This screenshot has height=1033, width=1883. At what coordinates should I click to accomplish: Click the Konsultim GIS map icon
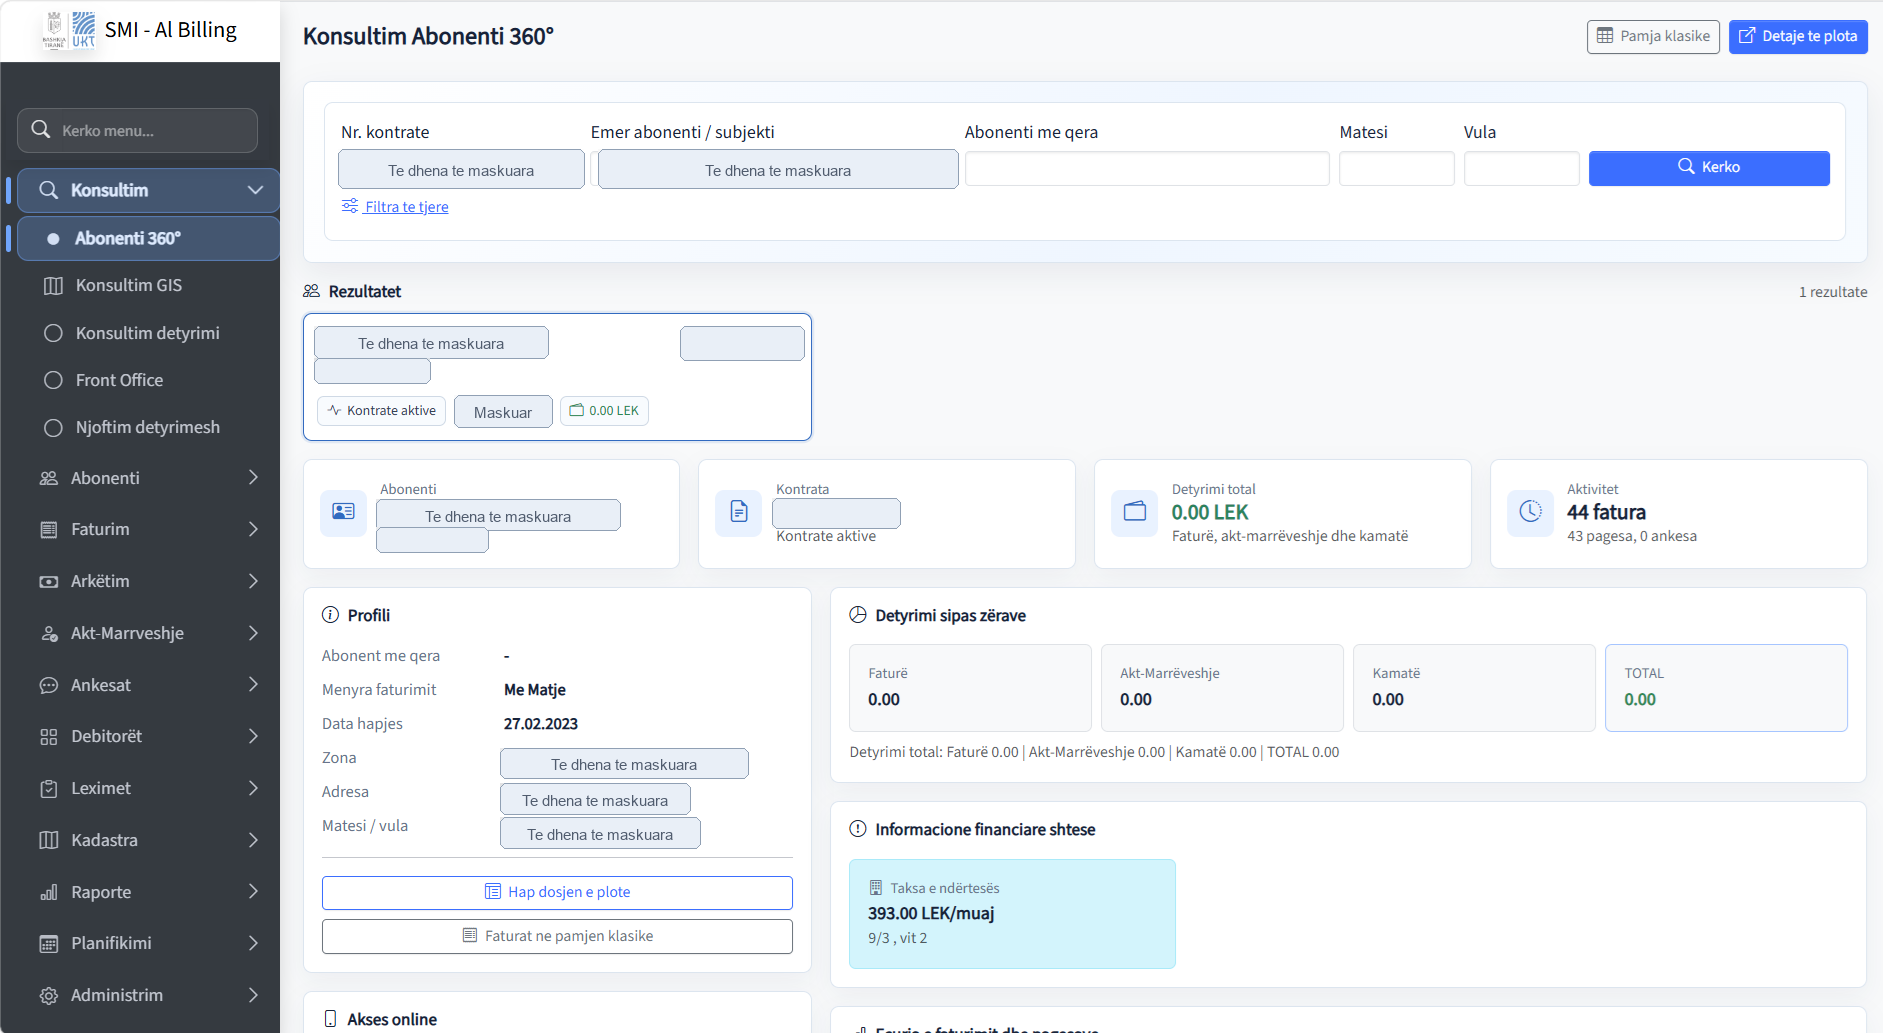pos(54,286)
